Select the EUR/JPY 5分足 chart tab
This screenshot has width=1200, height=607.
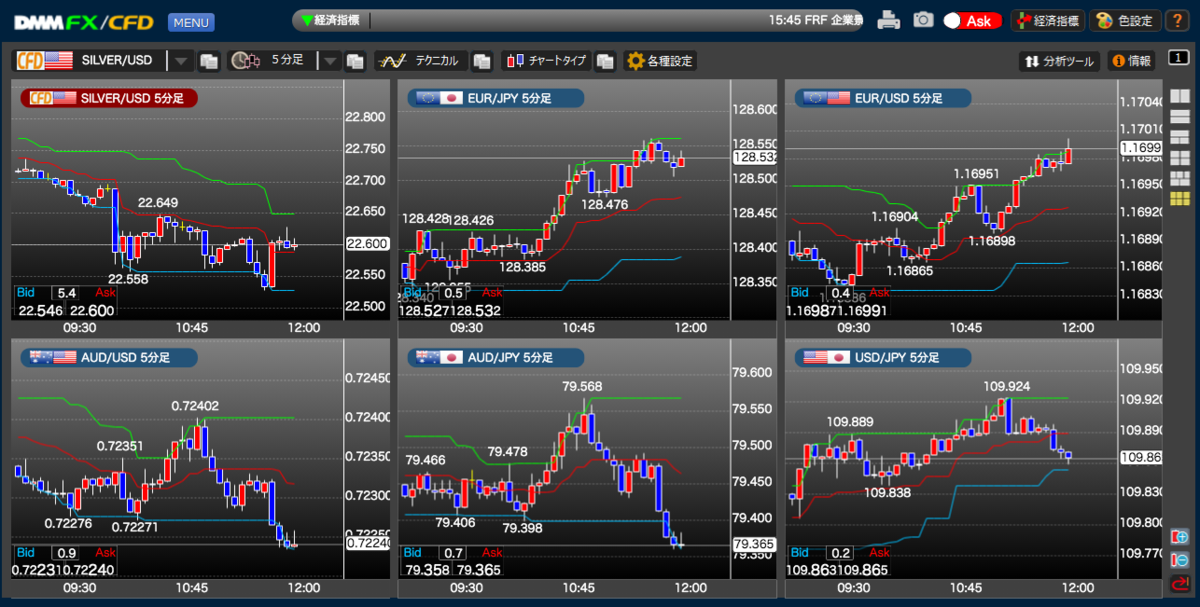497,98
